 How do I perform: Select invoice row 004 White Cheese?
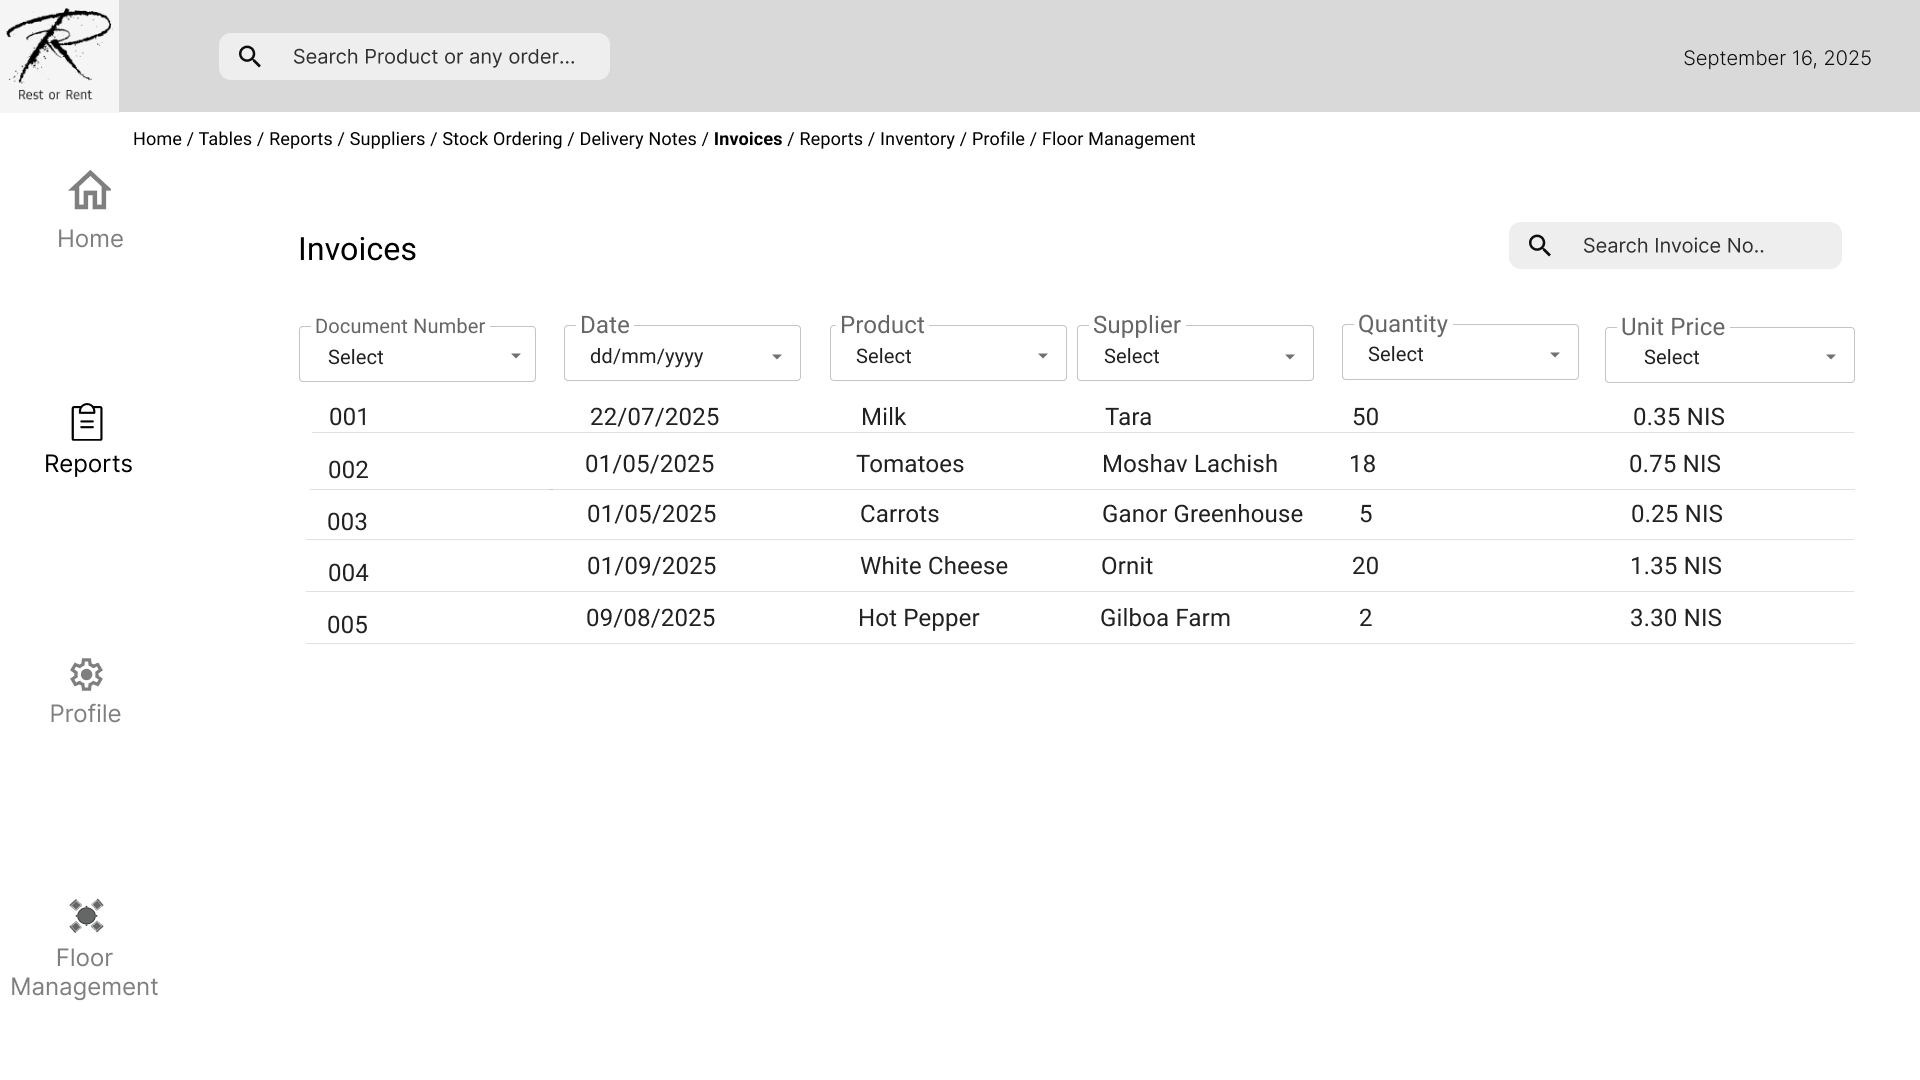coord(933,566)
